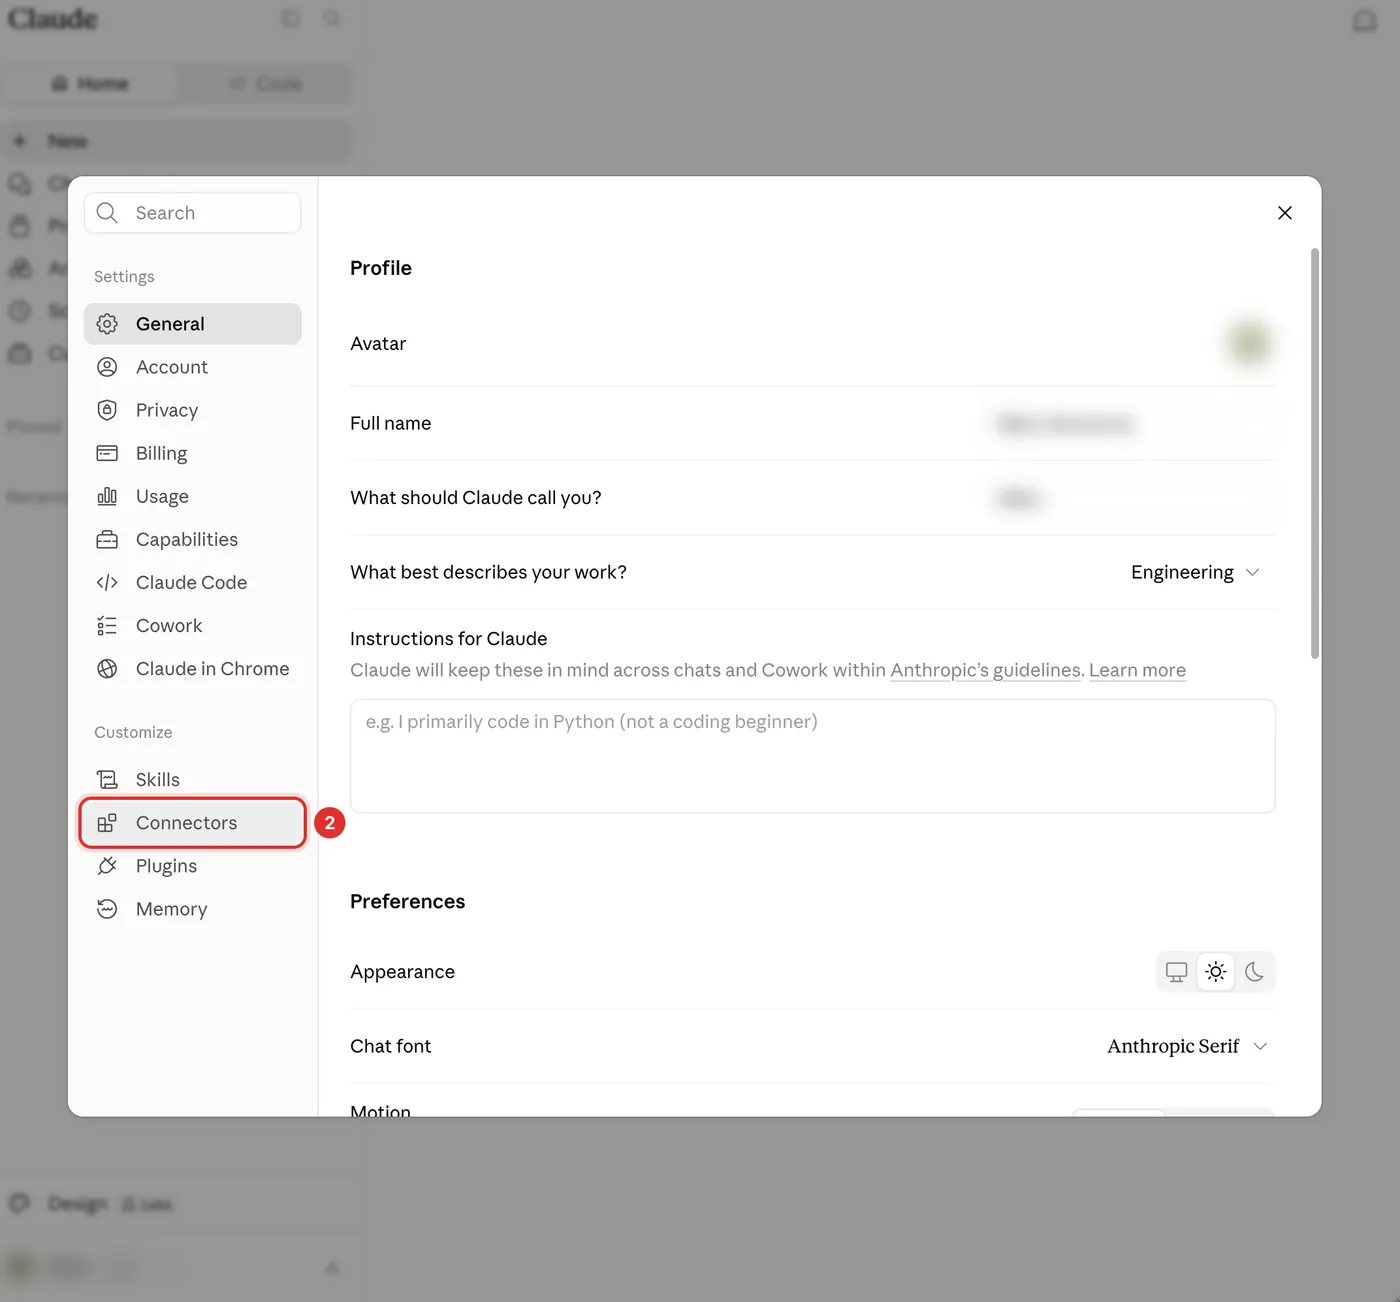Open the Anthropic Serif chat font dropdown
Image resolution: width=1400 pixels, height=1302 pixels.
click(x=1187, y=1046)
